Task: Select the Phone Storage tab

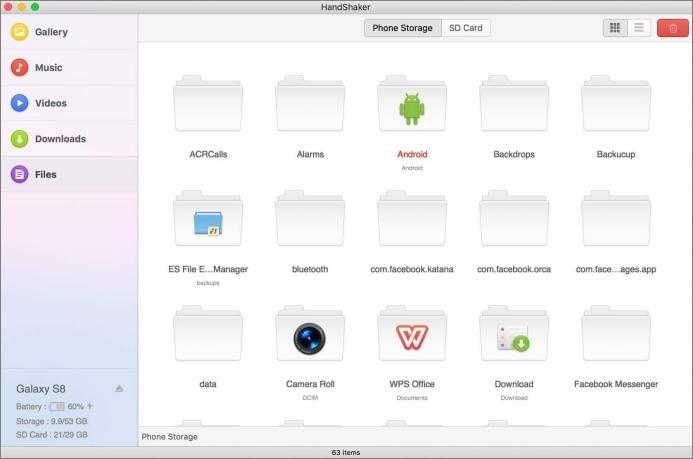Action: coord(402,28)
